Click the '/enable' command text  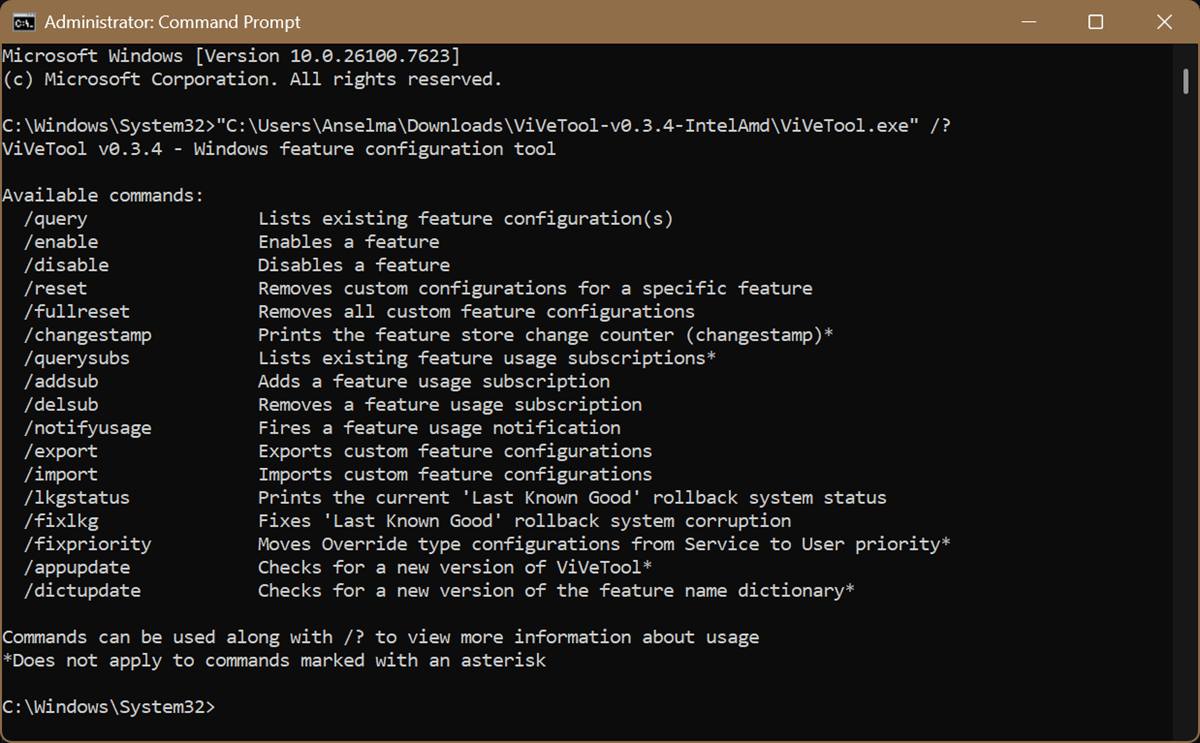[x=61, y=241]
